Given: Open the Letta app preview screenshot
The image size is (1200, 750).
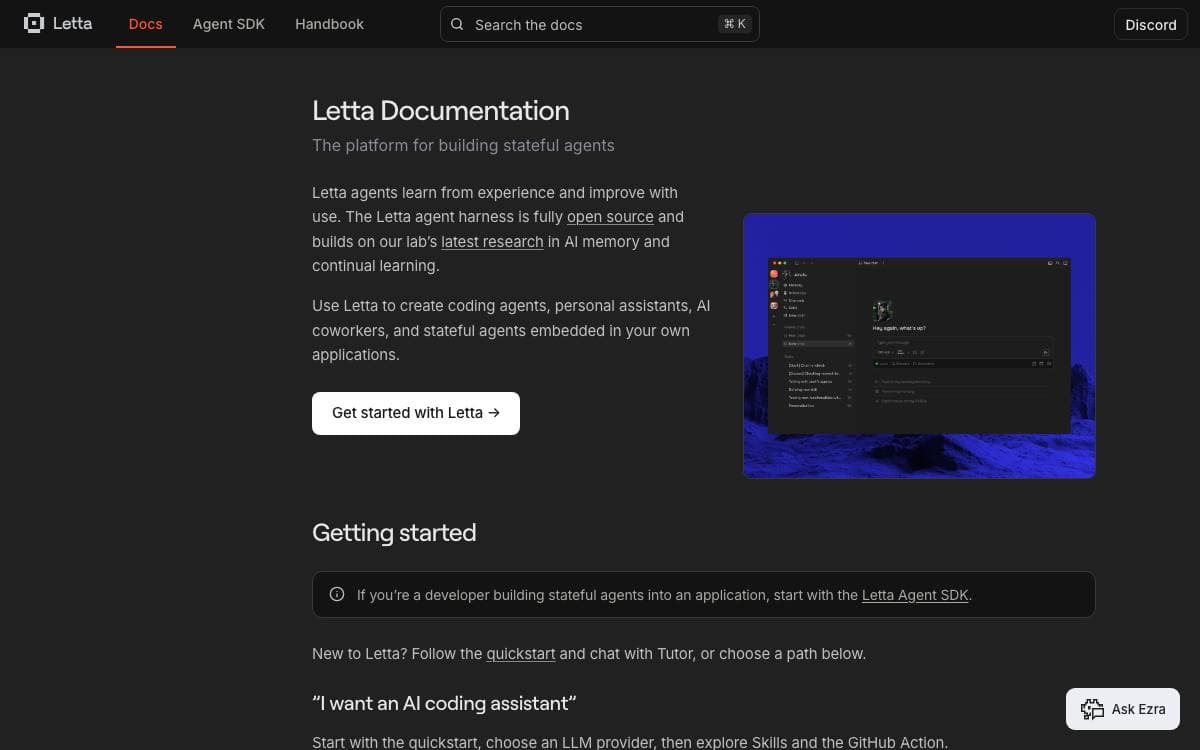Looking at the screenshot, I should tap(919, 346).
